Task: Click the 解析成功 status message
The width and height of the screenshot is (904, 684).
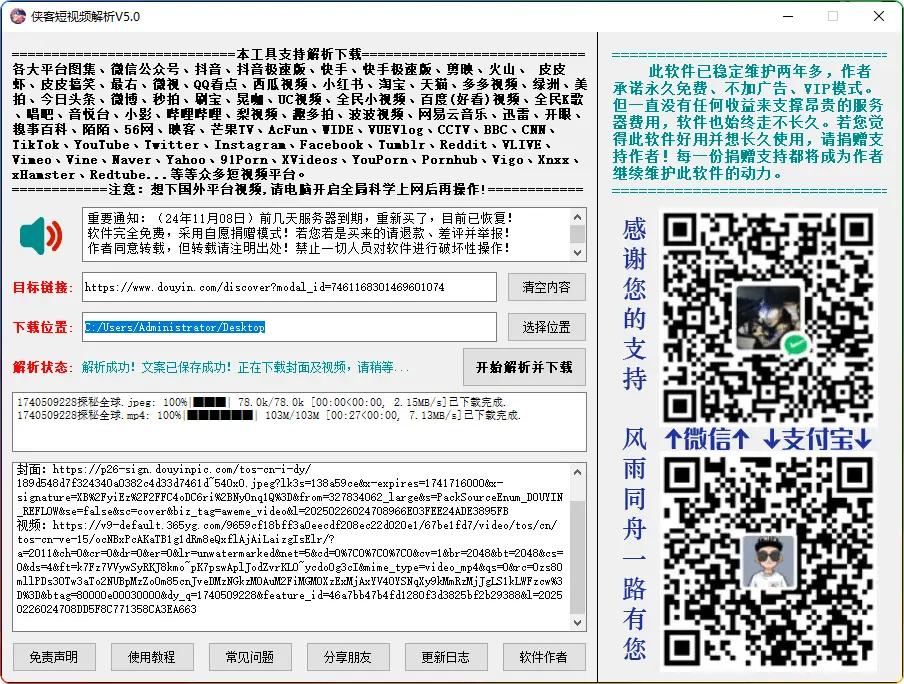Action: [246, 367]
